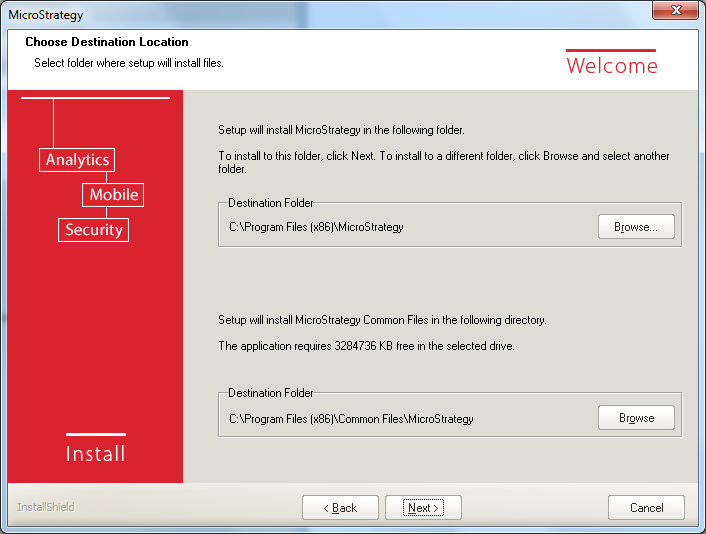Click the disk space requirement text
Screen dimensions: 706x534
[x=366, y=346]
